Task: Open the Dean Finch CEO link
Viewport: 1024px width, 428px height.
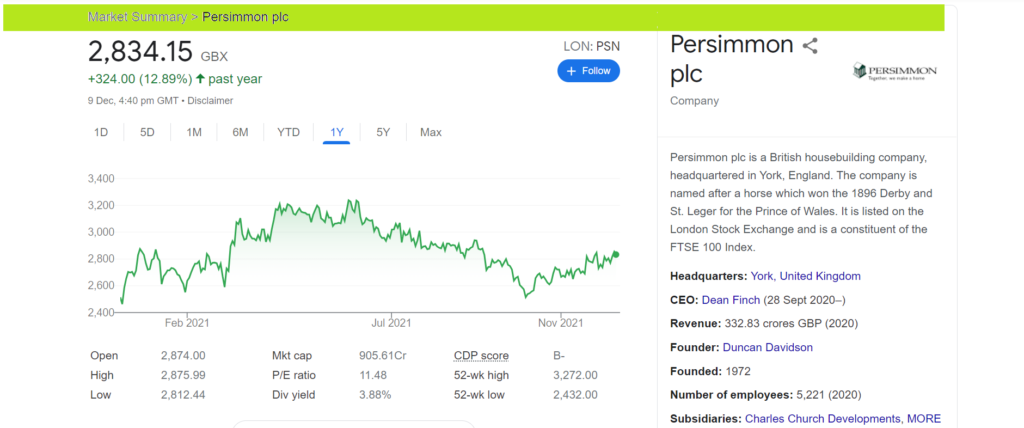Action: pos(731,300)
